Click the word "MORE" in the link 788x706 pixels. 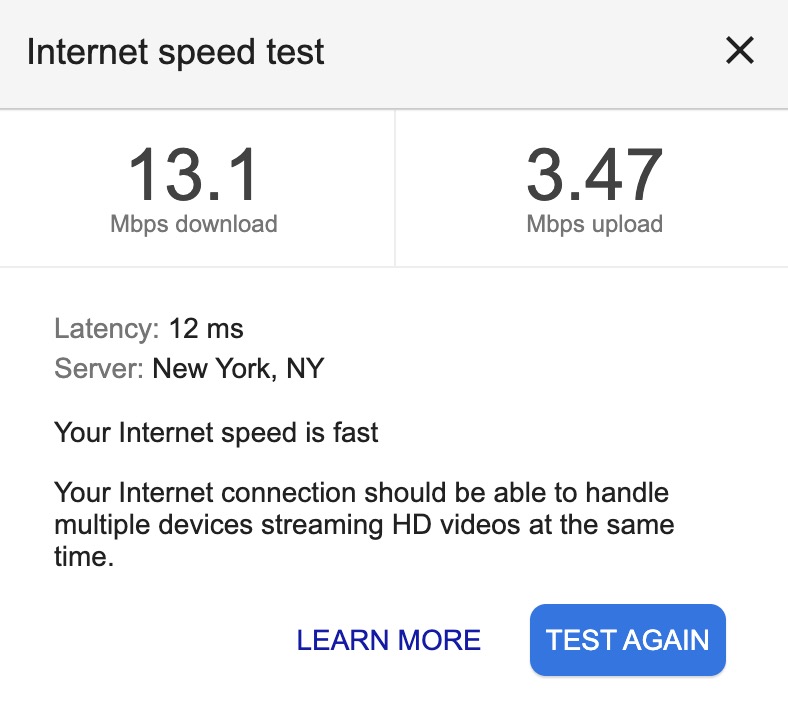coord(439,640)
